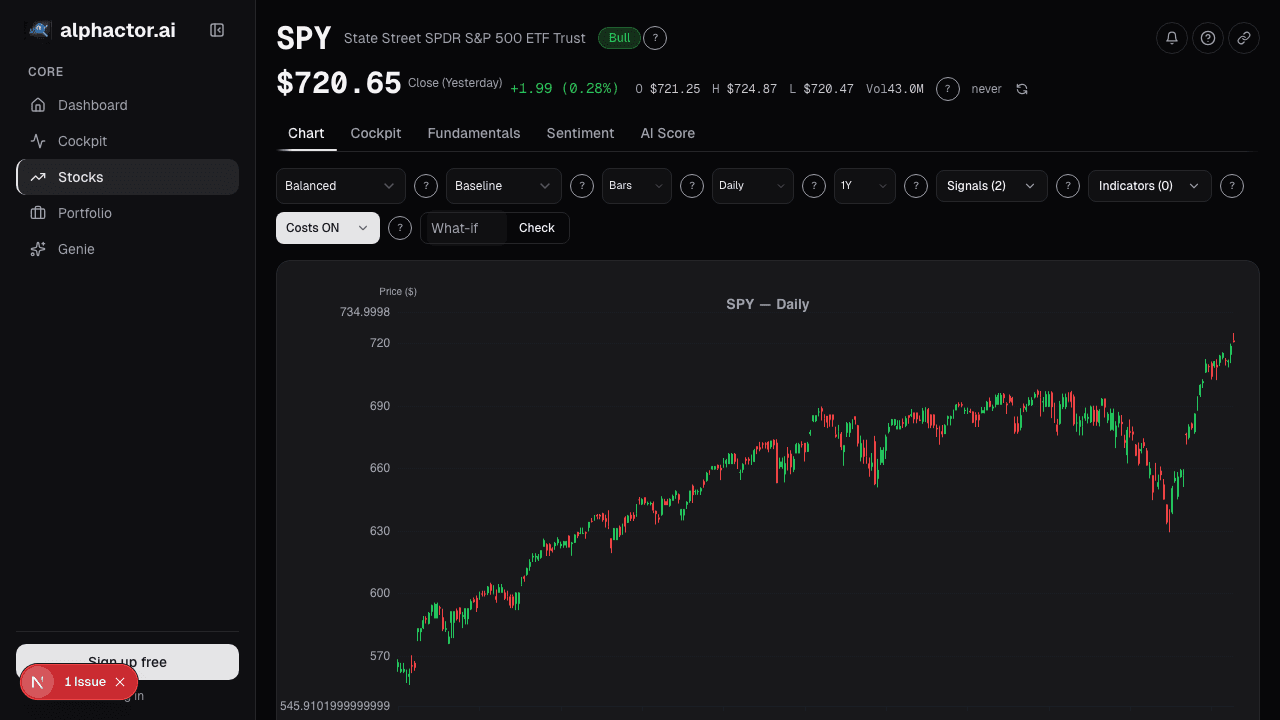
Task: Click help icon after Bars dropdown
Action: tap(692, 186)
